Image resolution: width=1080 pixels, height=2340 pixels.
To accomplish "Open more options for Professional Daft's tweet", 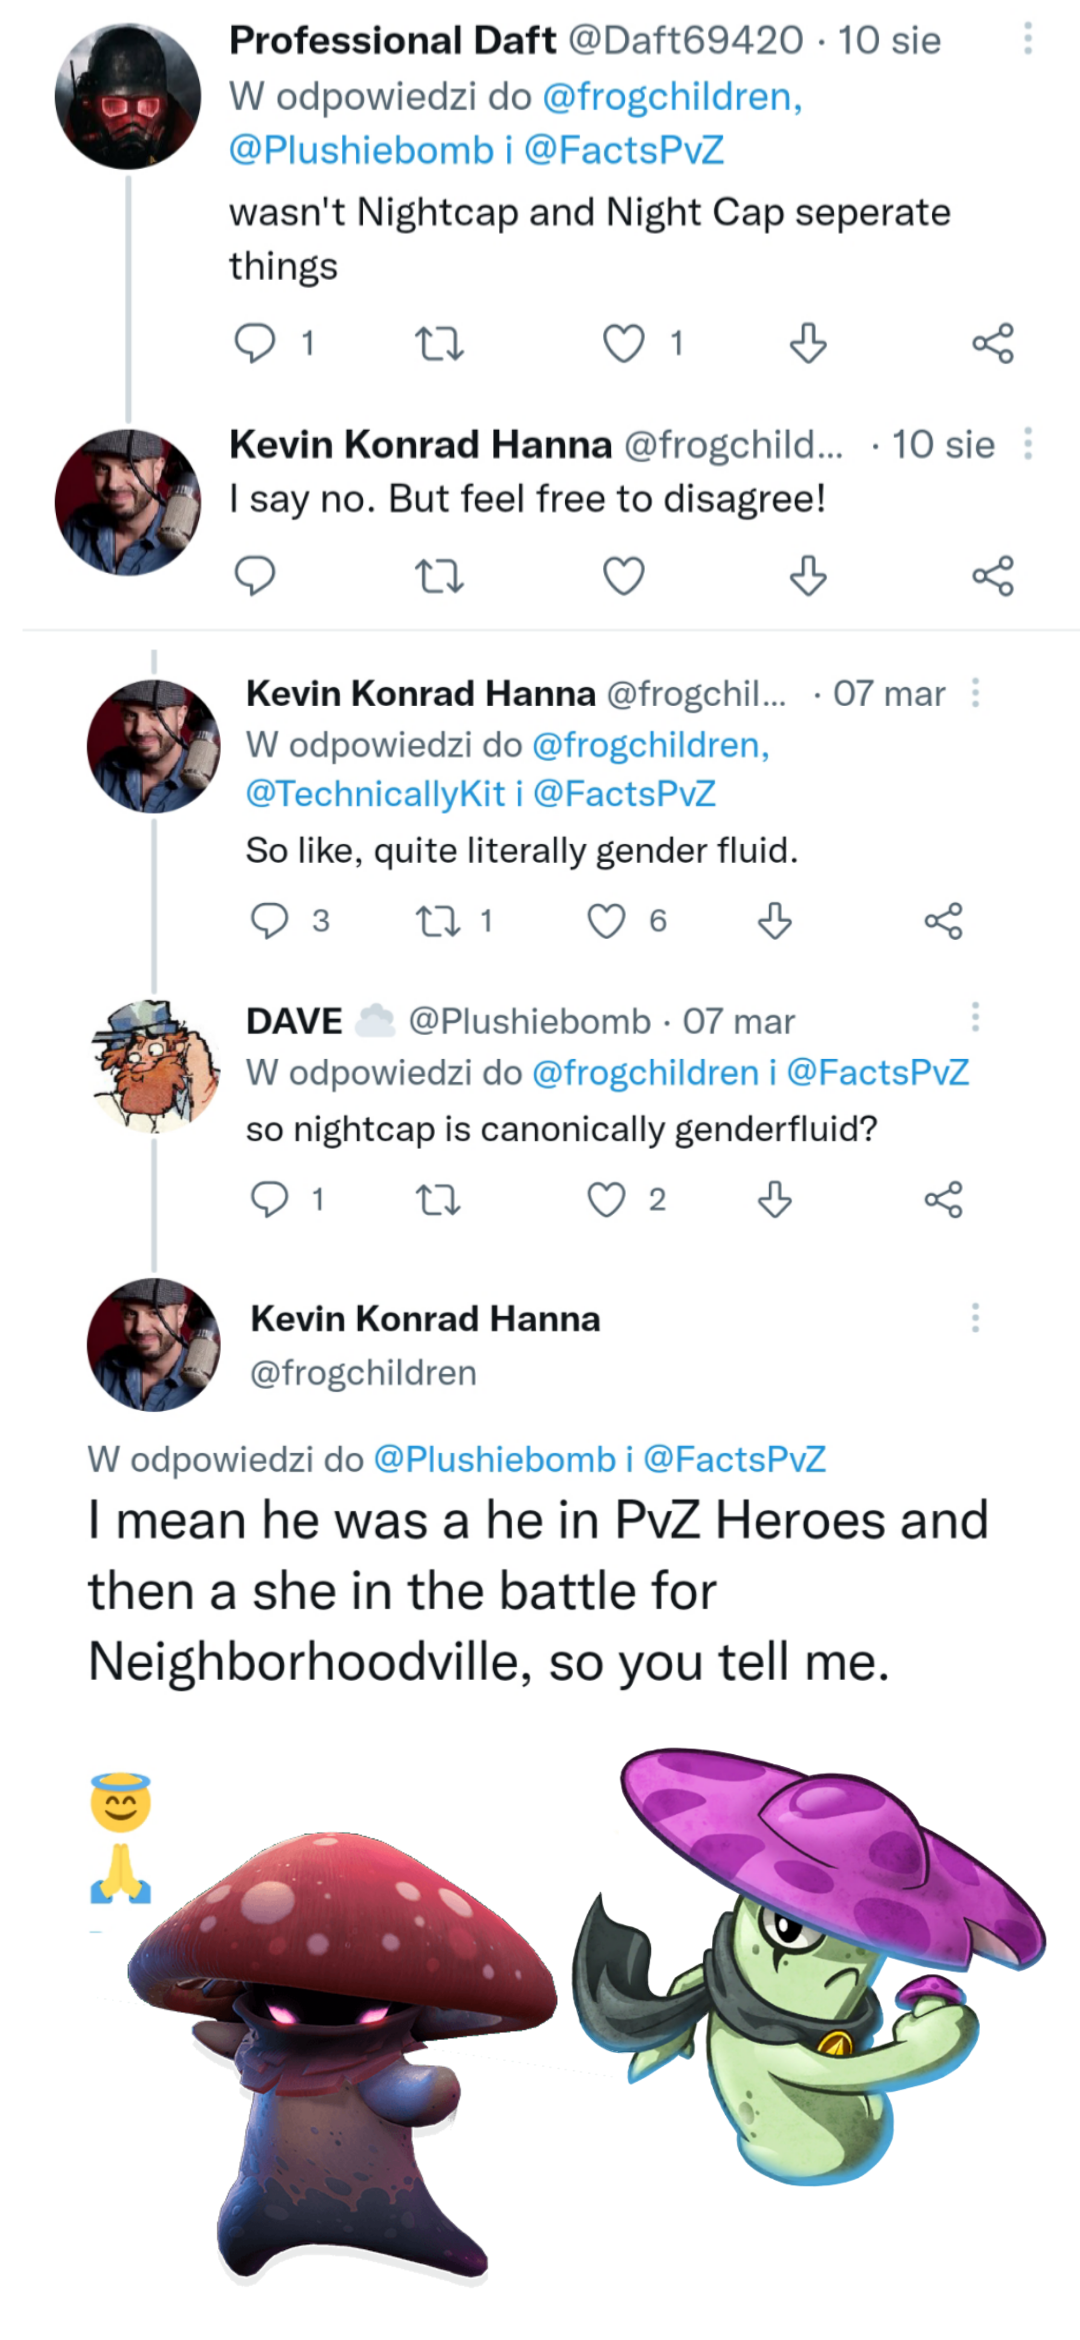I will pos(1027,40).
